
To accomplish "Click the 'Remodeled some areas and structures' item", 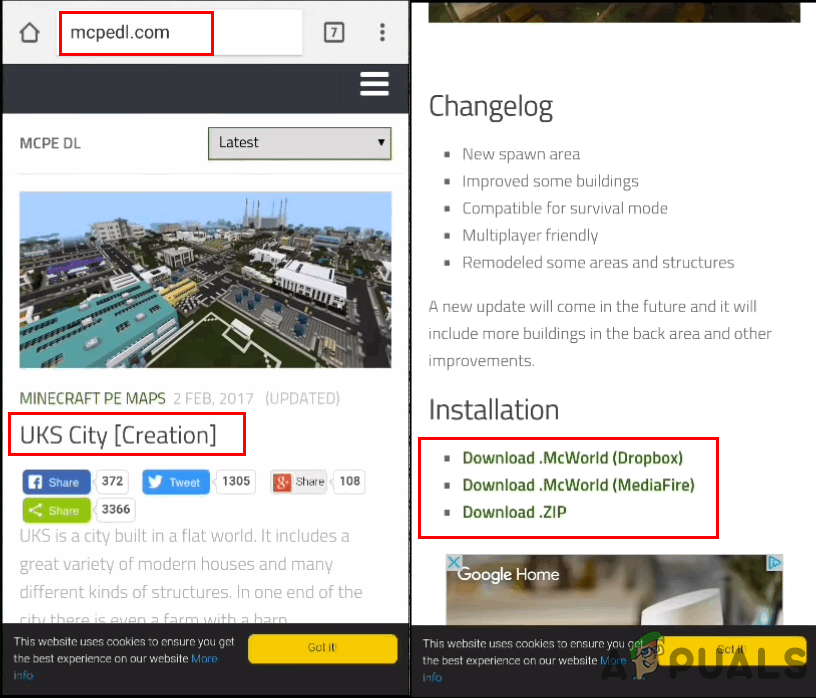I will [x=598, y=263].
